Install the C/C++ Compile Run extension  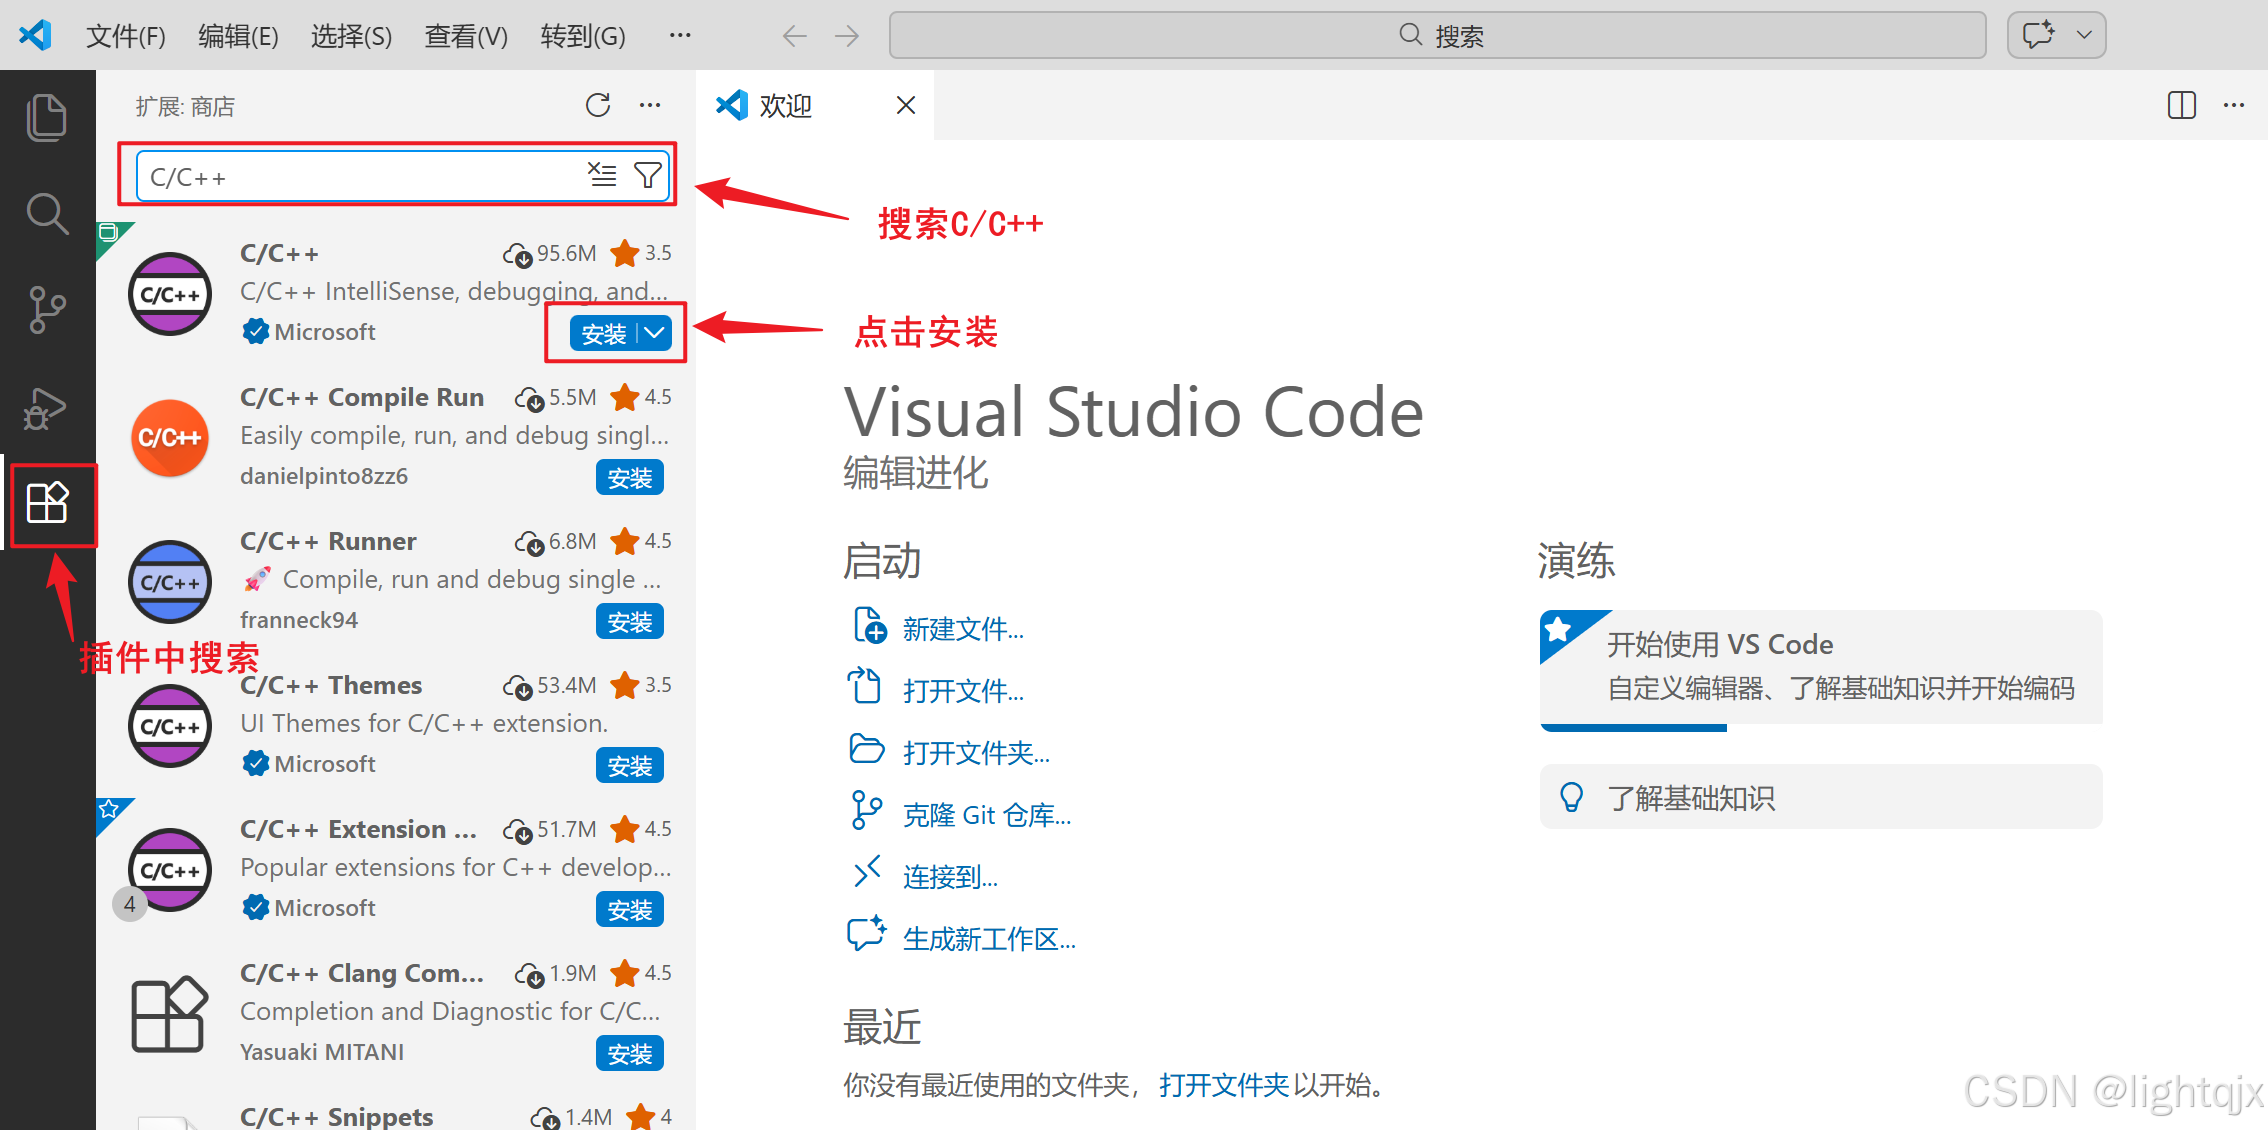[x=629, y=478]
